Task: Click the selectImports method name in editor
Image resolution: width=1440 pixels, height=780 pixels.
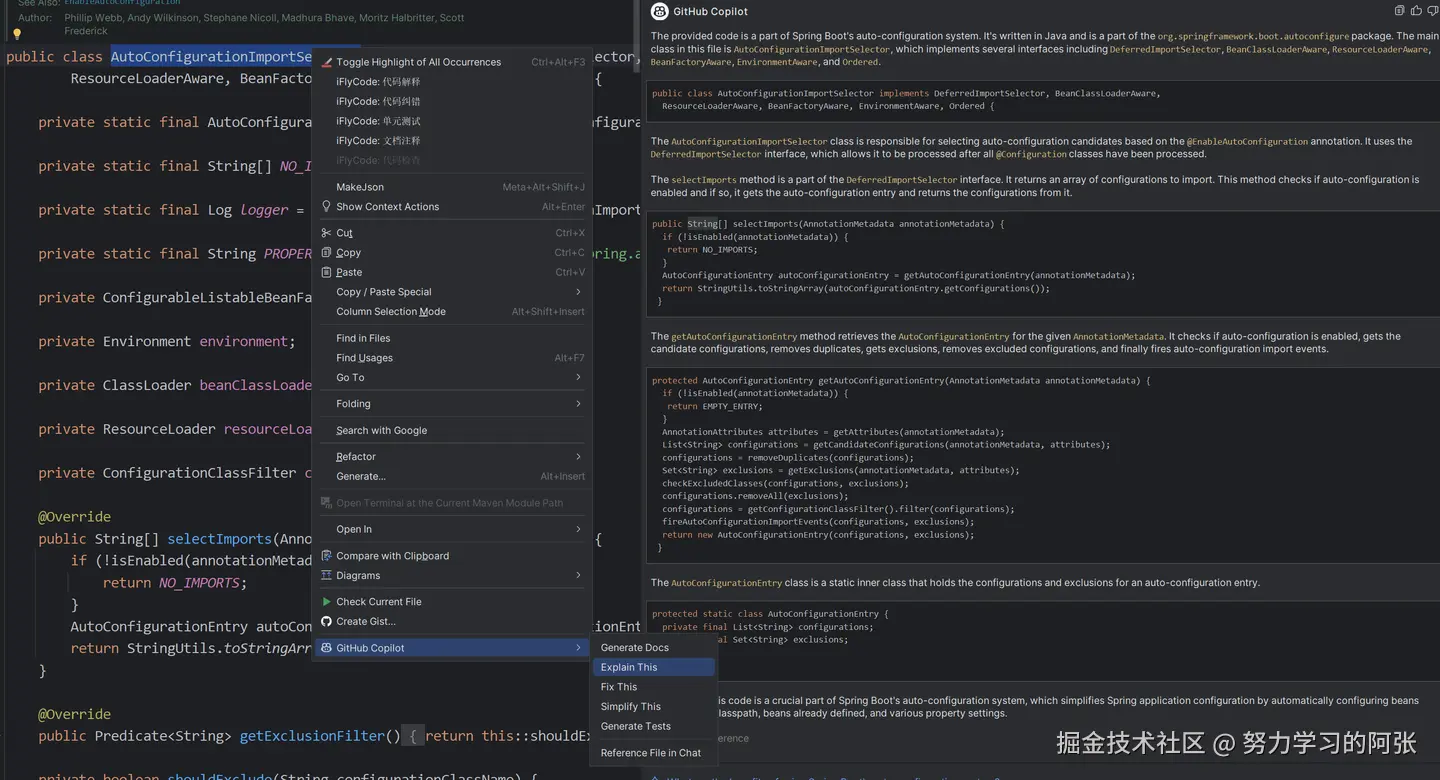Action: tap(219, 539)
